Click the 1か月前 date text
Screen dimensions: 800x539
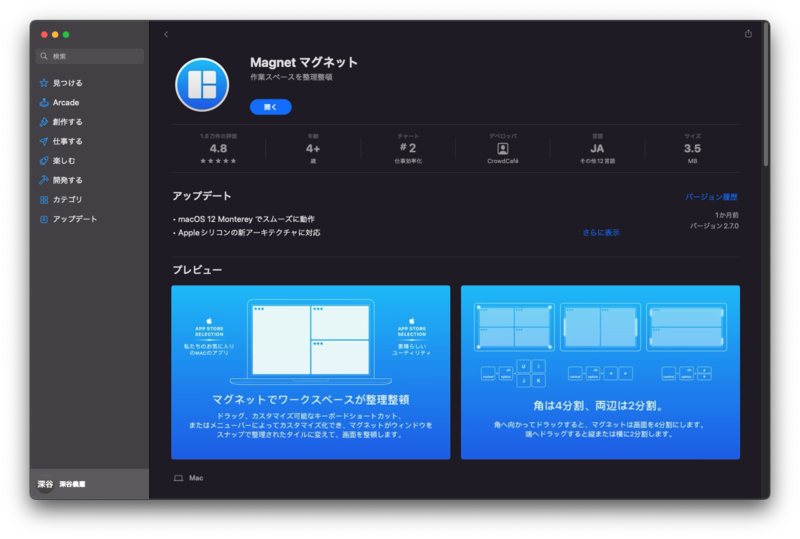pos(727,215)
